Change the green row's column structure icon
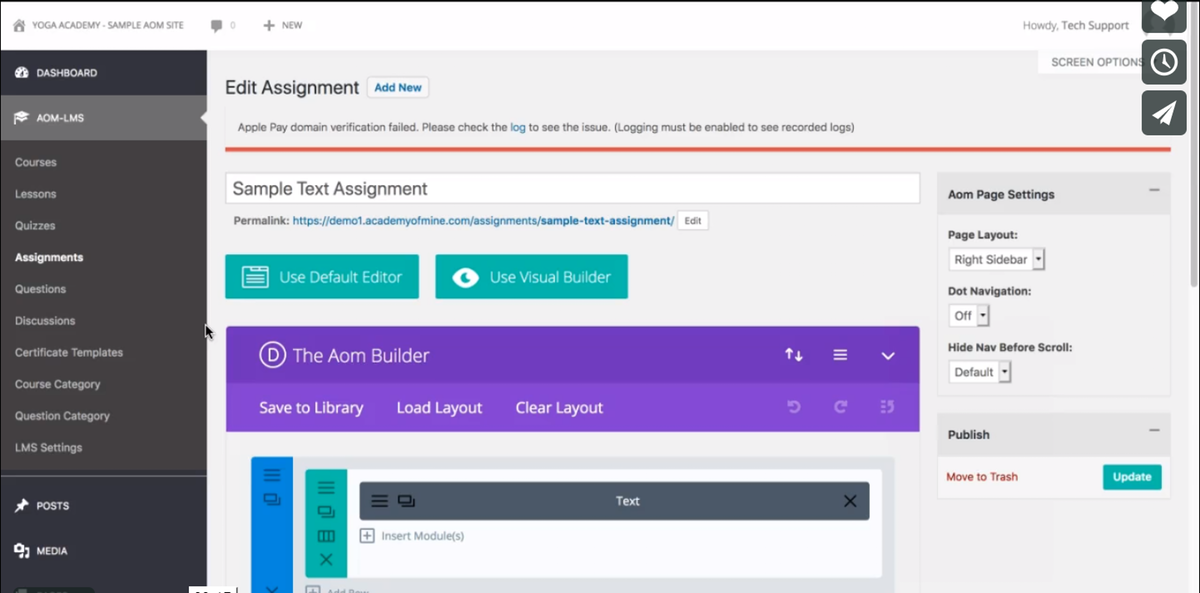Screen dimensions: 1200x593 pos(326,536)
